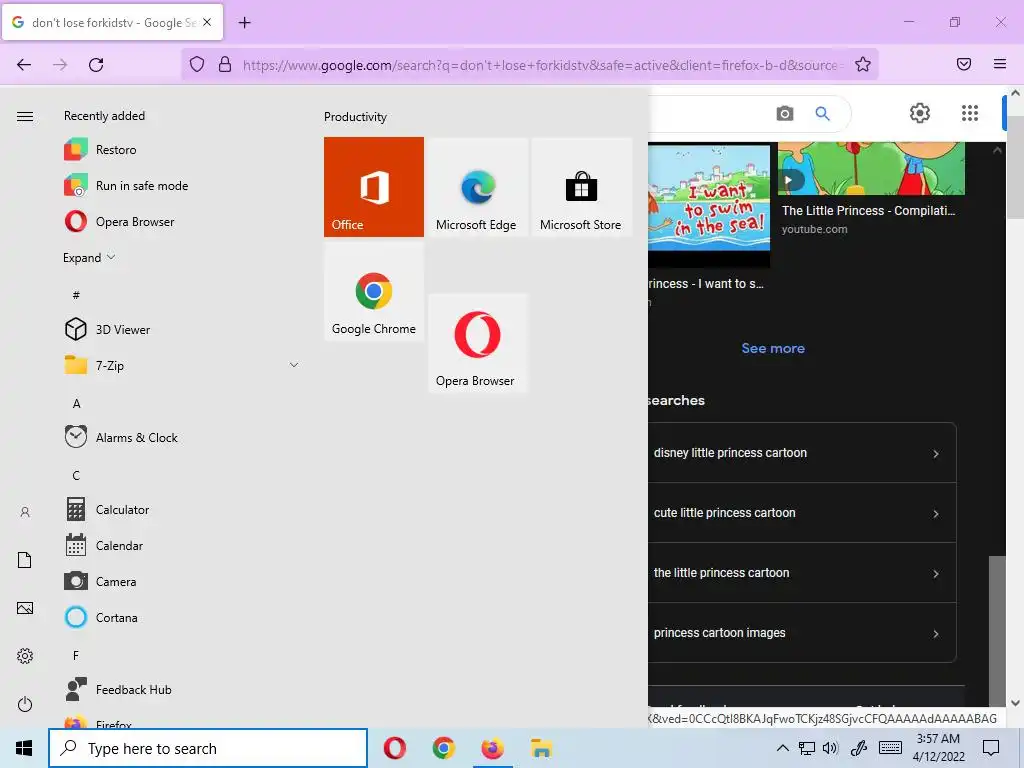Open Pictures from Start sidebar

click(25, 608)
